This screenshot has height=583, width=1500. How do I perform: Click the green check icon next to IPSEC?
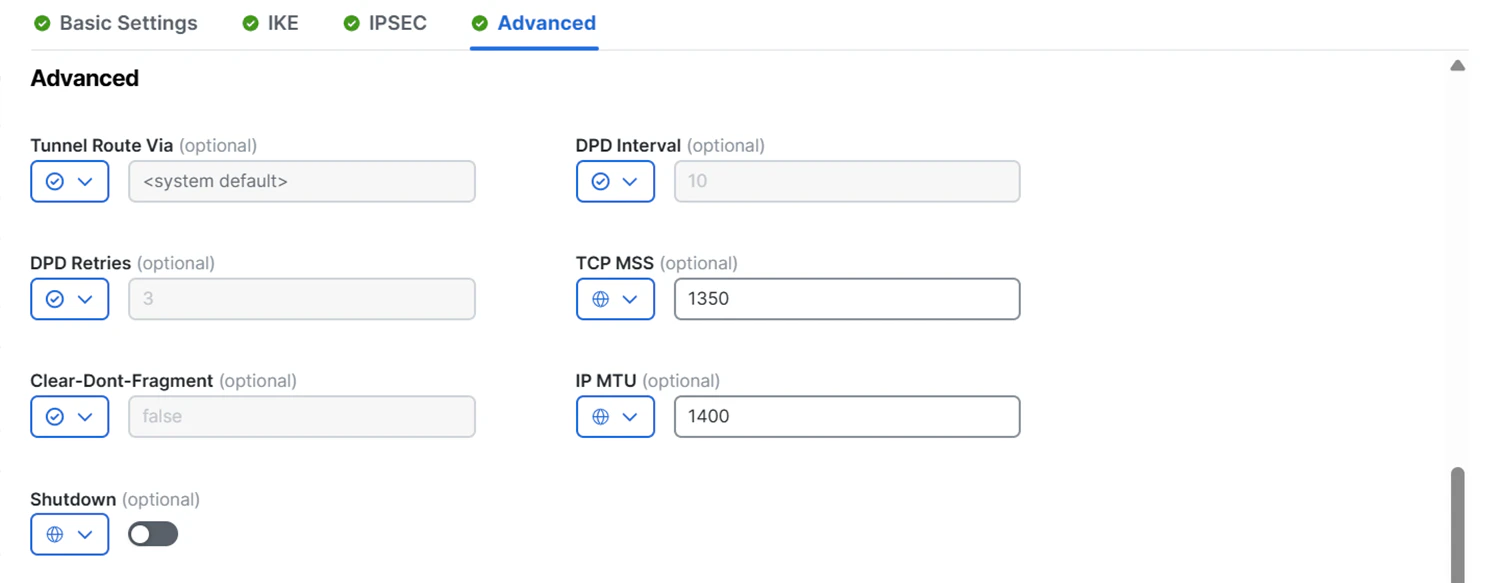pyautogui.click(x=351, y=23)
